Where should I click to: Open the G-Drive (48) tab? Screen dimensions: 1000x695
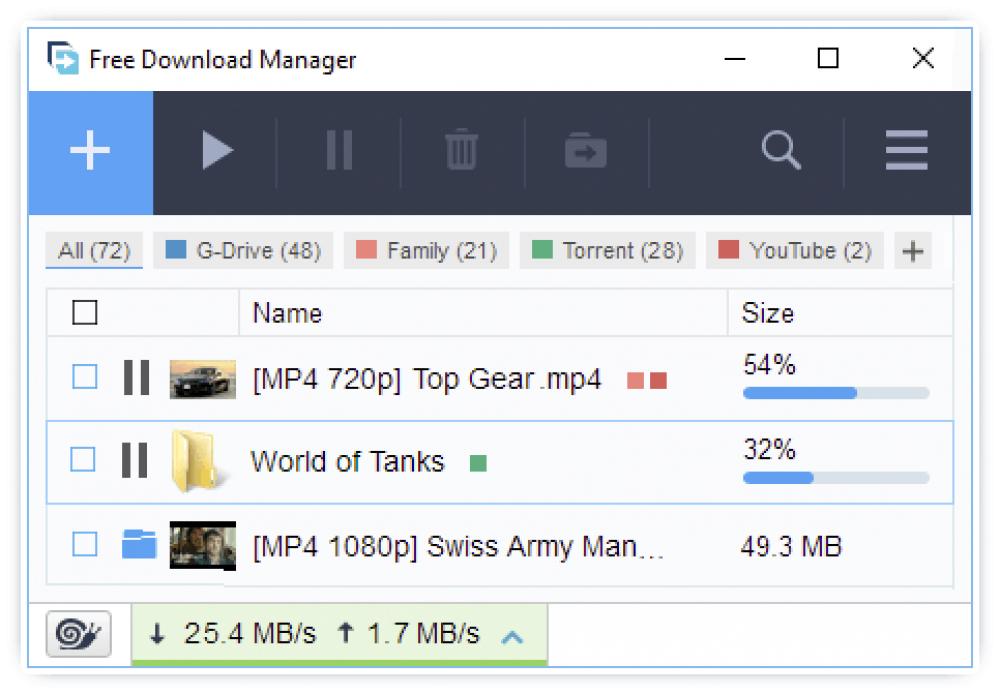click(242, 250)
